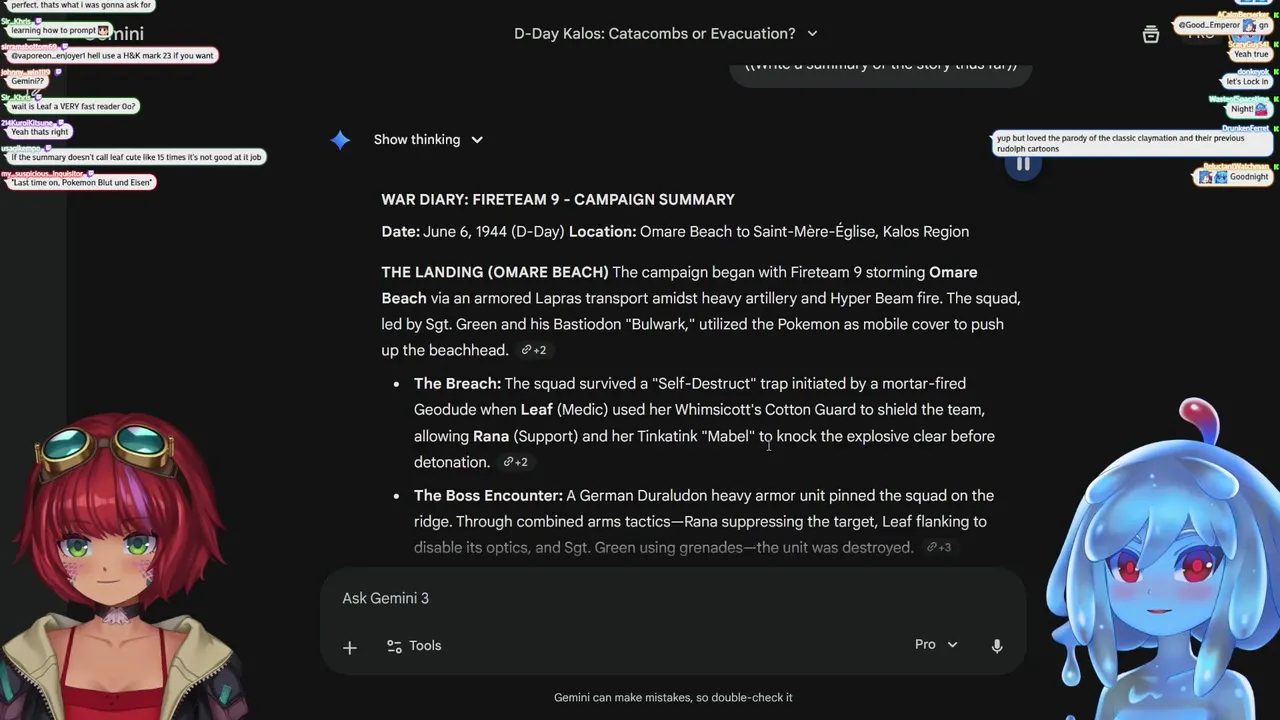Image resolution: width=1280 pixels, height=720 pixels.
Task: Open the +2 source chip after The Breach bullet
Action: [x=514, y=462]
